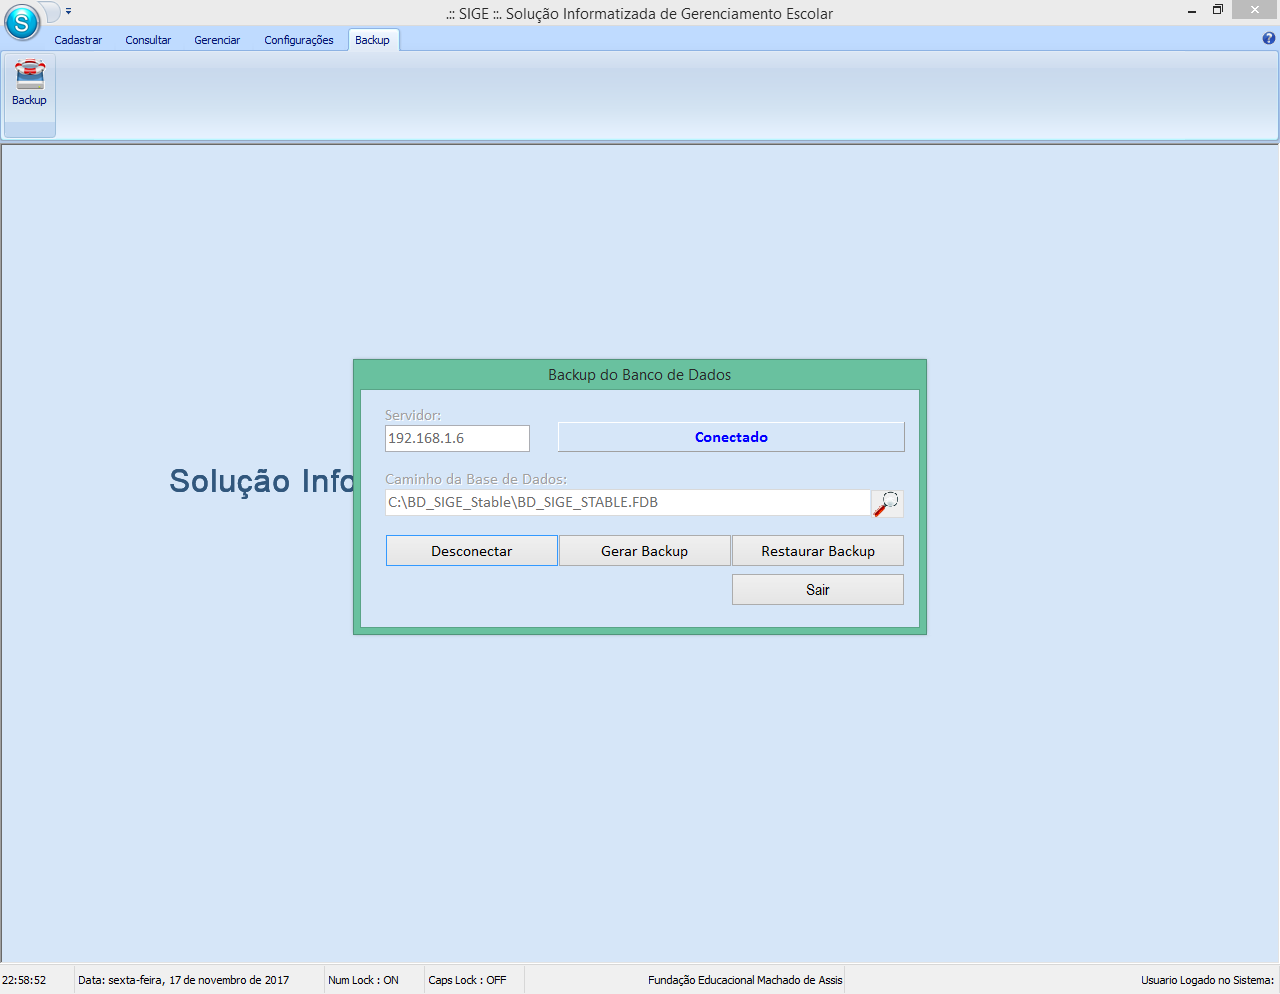The width and height of the screenshot is (1280, 994).
Task: Open the database path browse magnifier icon
Action: (886, 502)
